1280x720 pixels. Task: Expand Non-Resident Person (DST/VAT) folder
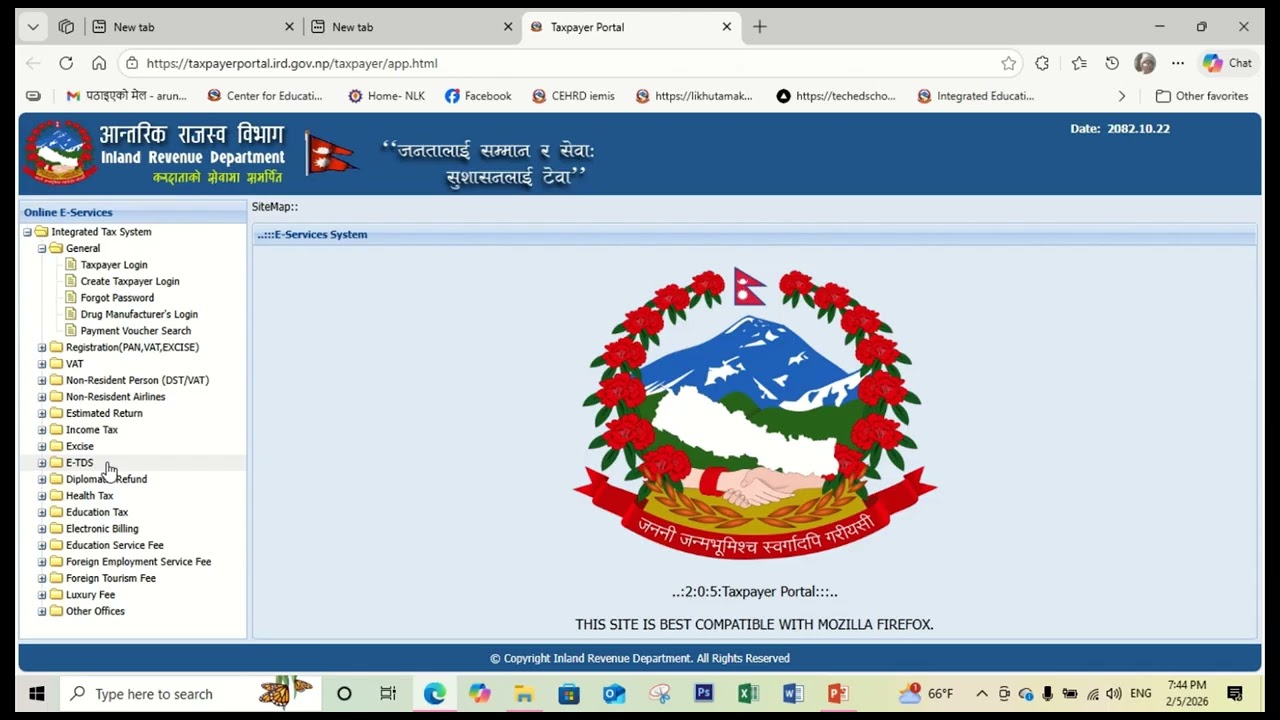[x=42, y=380]
